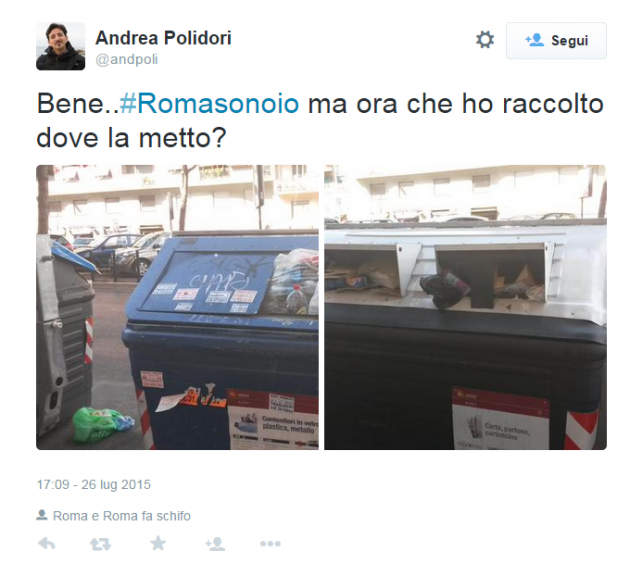Open the @andpoli handle link
The image size is (630, 576).
[x=127, y=59]
